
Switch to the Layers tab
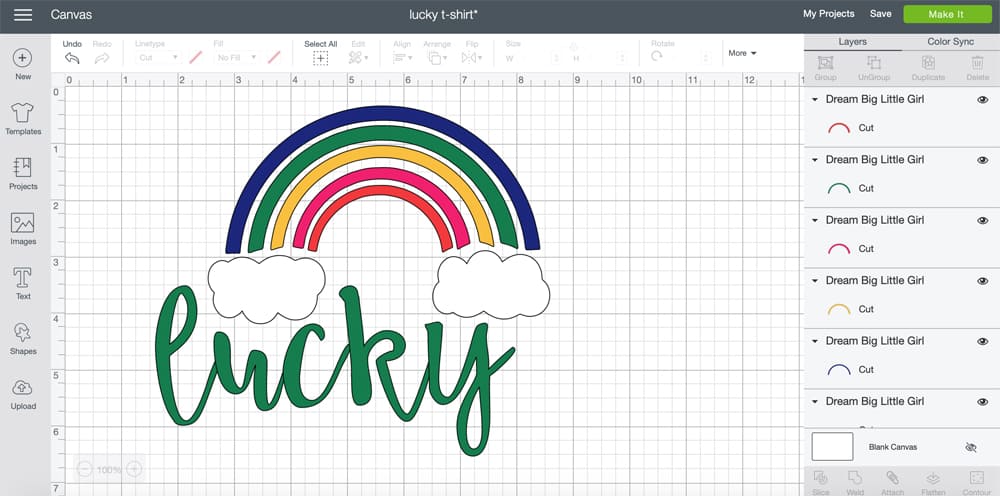click(852, 41)
